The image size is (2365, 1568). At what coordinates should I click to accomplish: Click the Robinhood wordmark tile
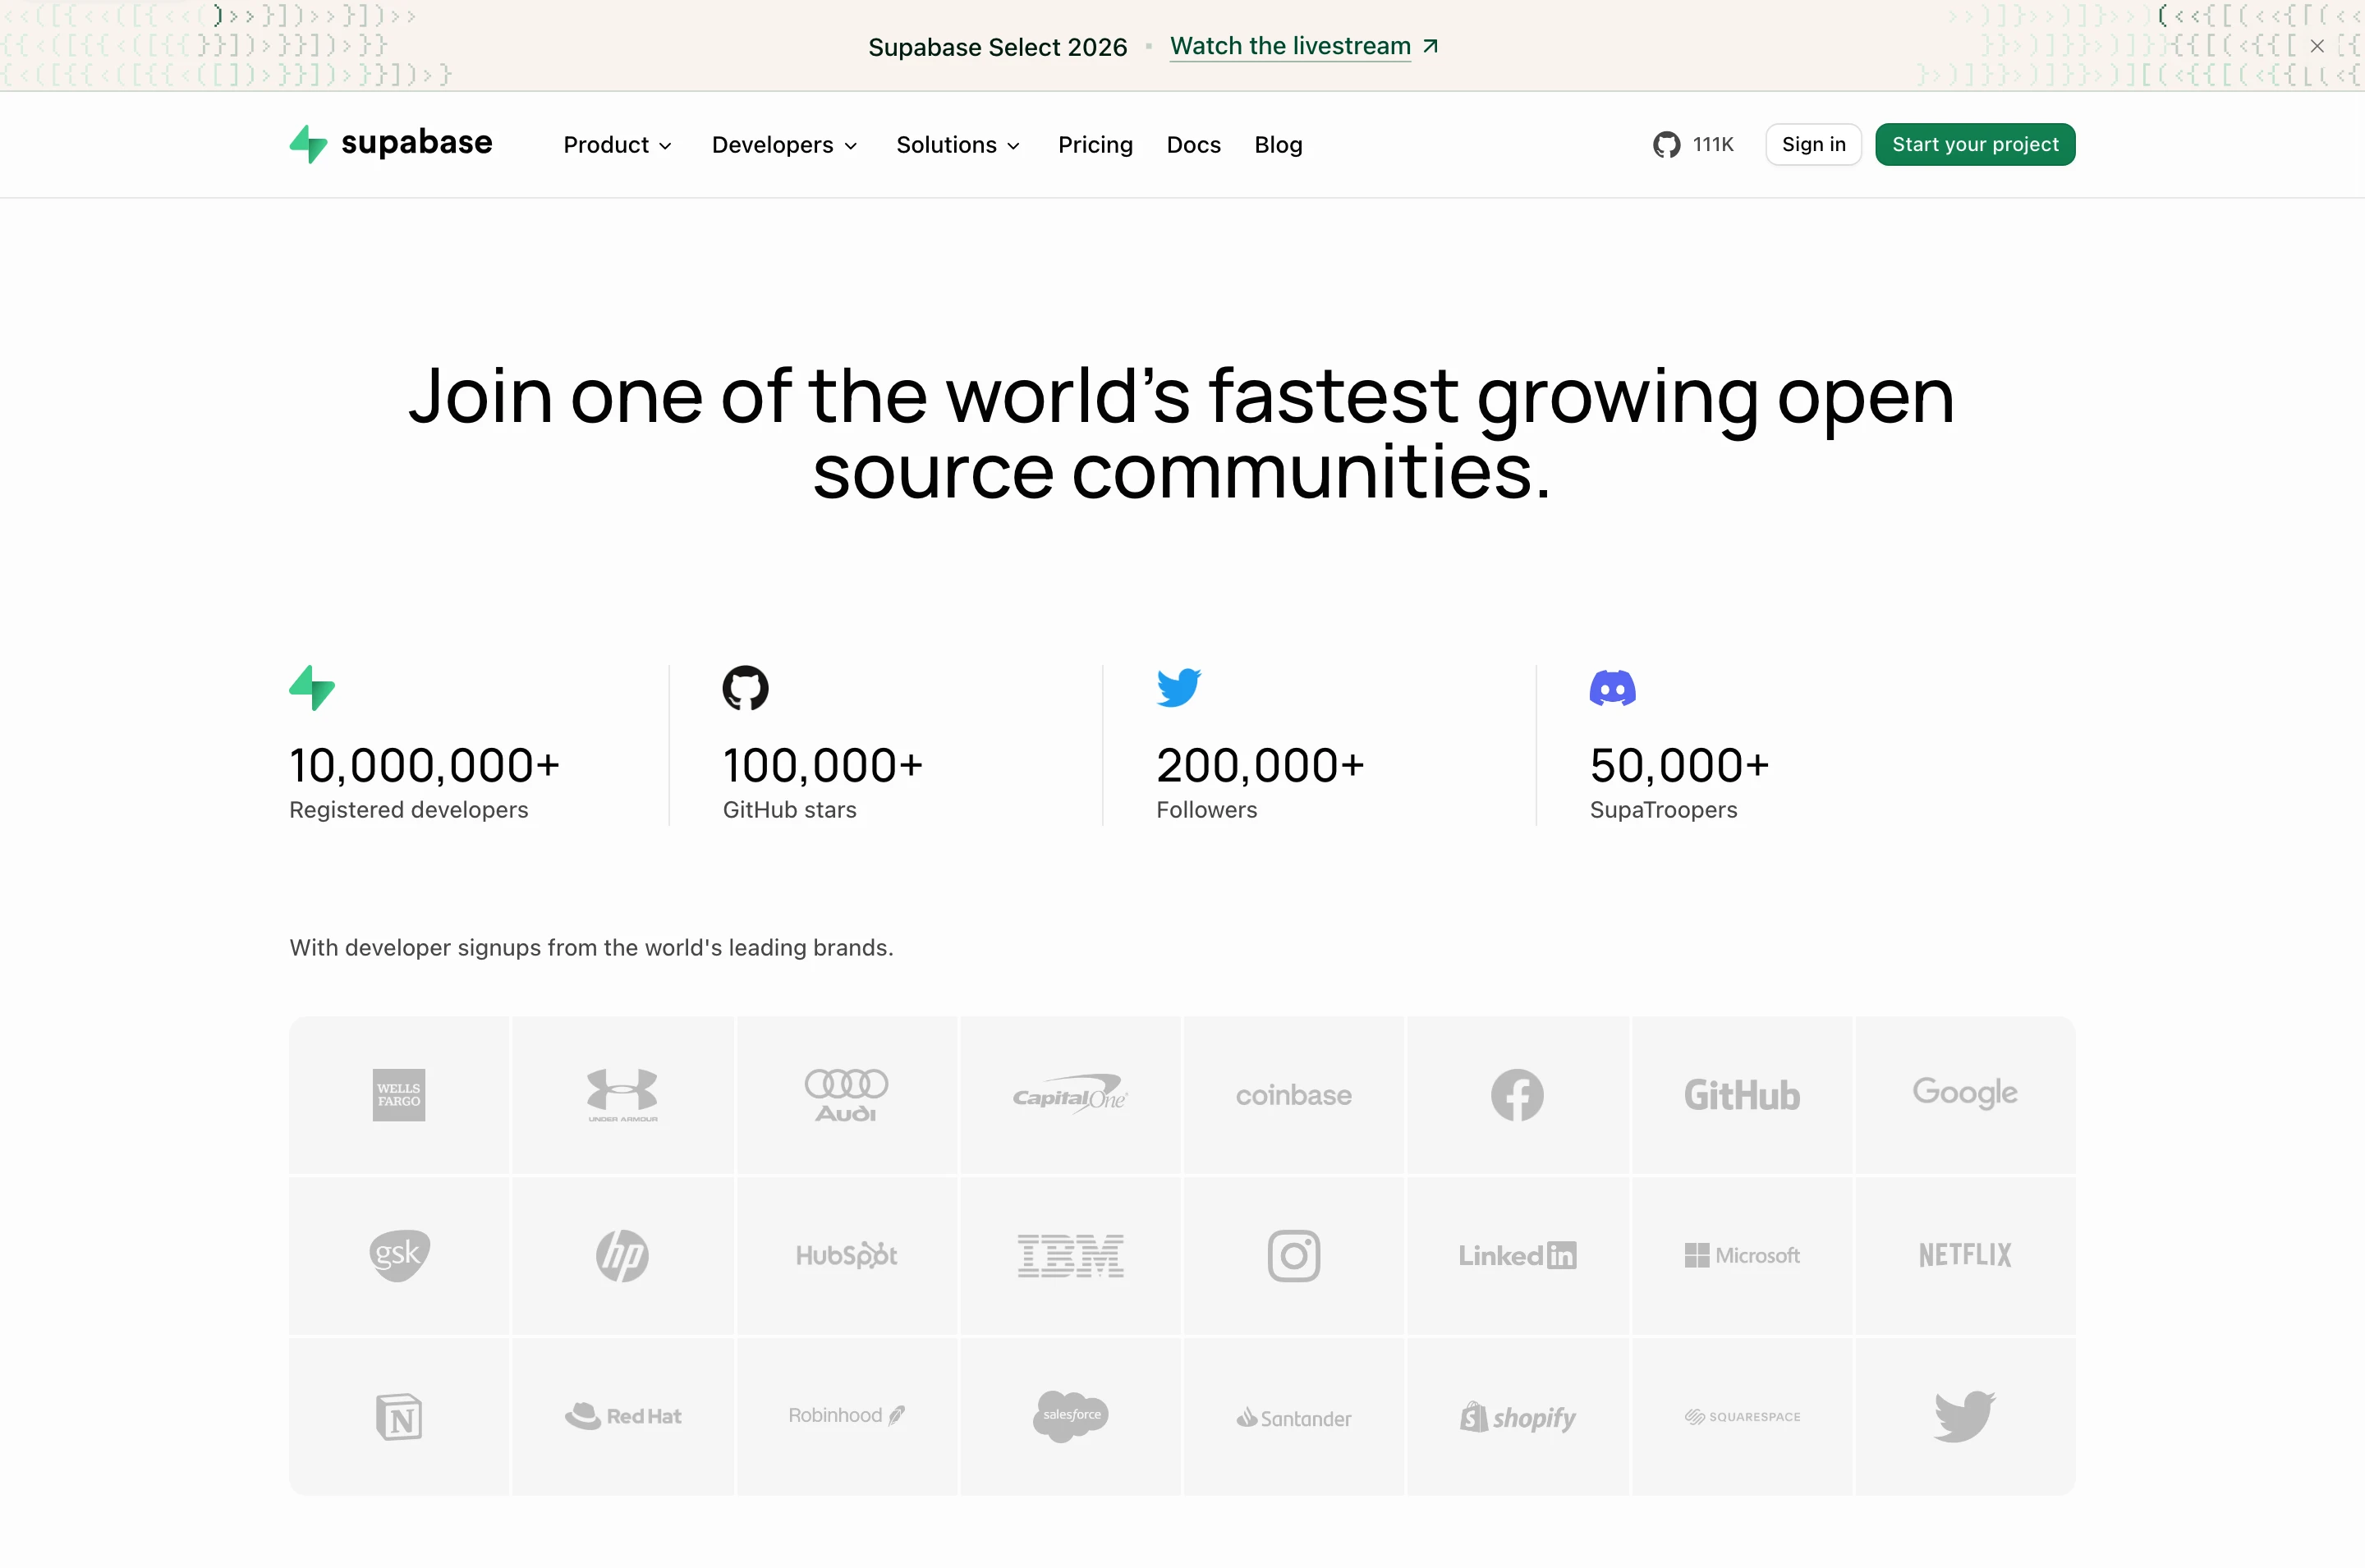846,1415
